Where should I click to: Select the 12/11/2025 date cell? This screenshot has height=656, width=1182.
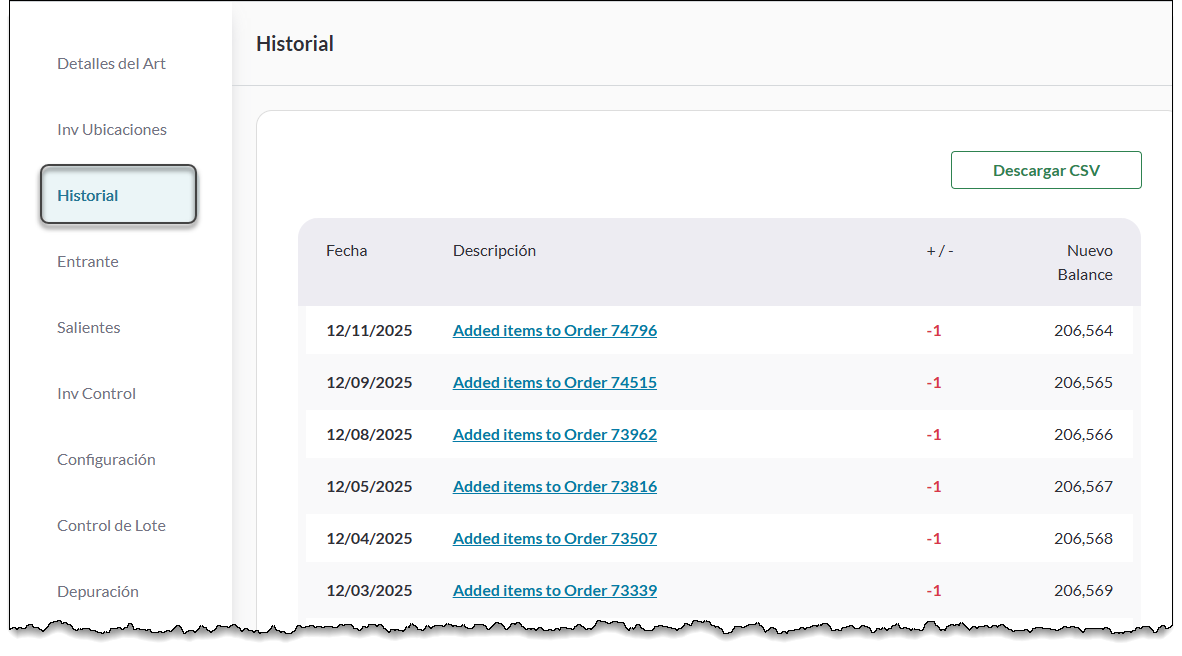[369, 331]
